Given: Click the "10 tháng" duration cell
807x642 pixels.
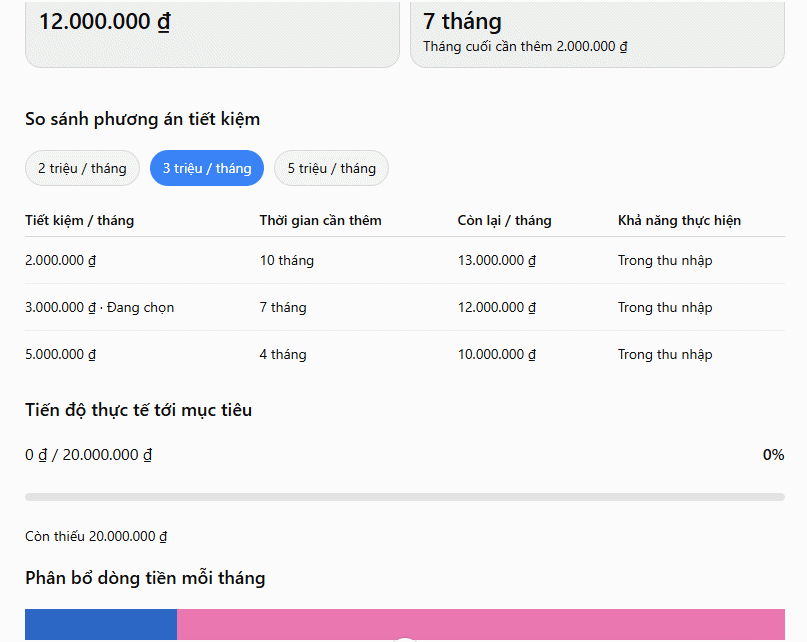Looking at the screenshot, I should coord(287,260).
